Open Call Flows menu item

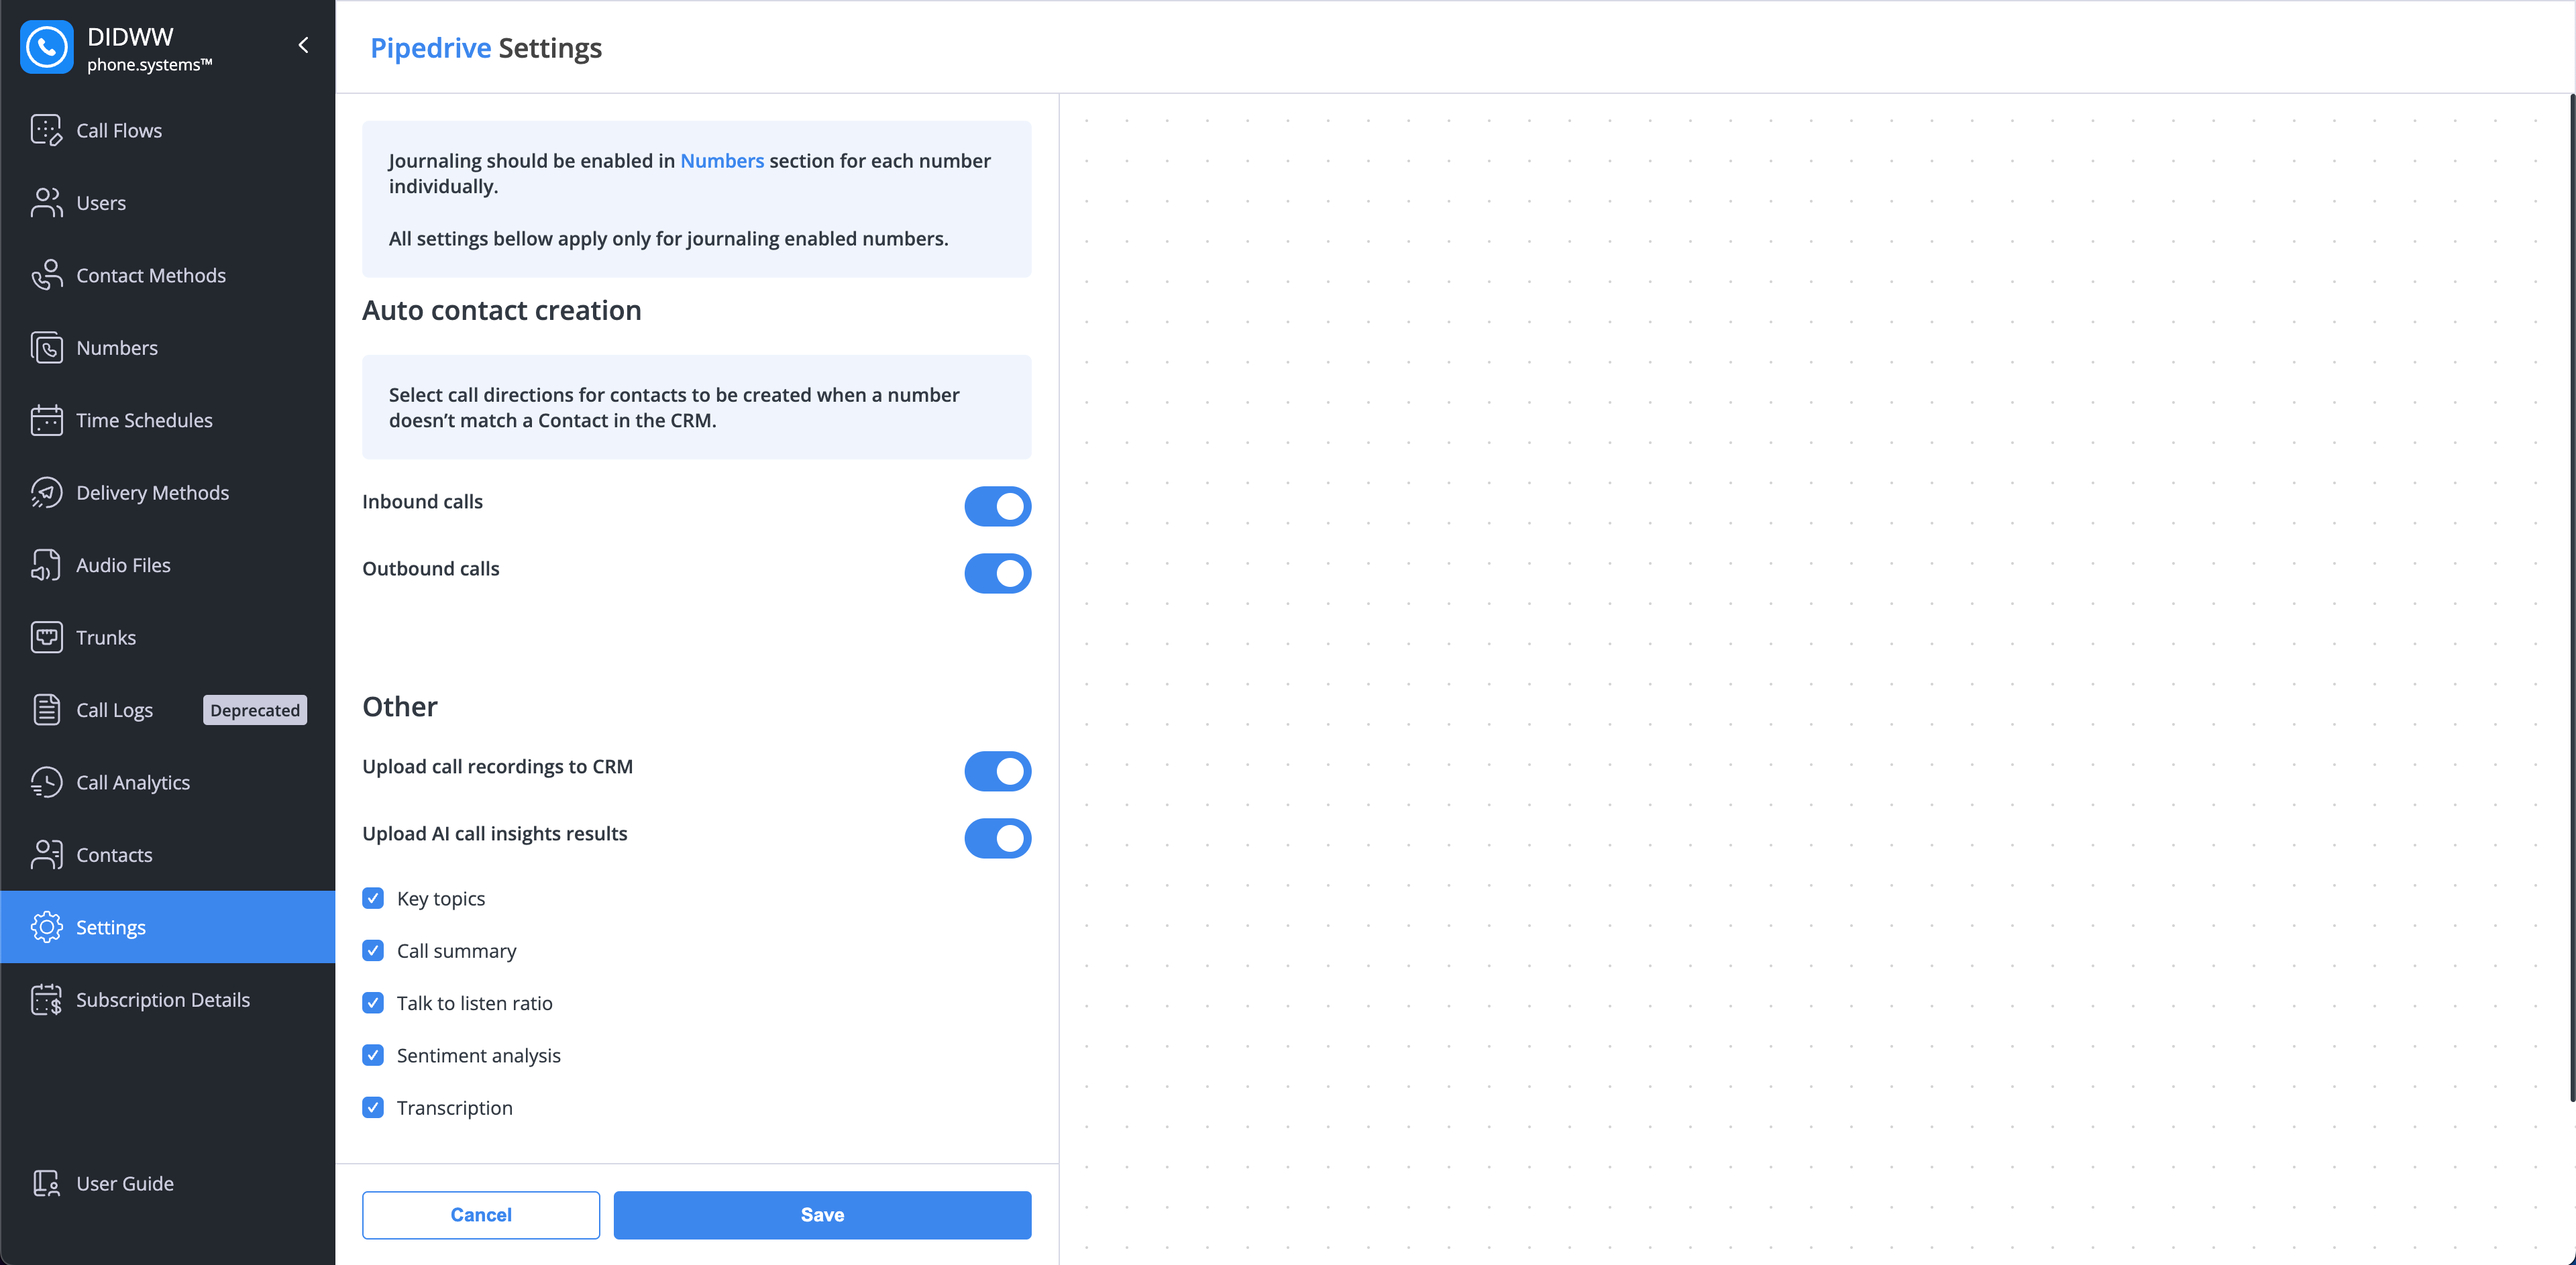(x=119, y=130)
